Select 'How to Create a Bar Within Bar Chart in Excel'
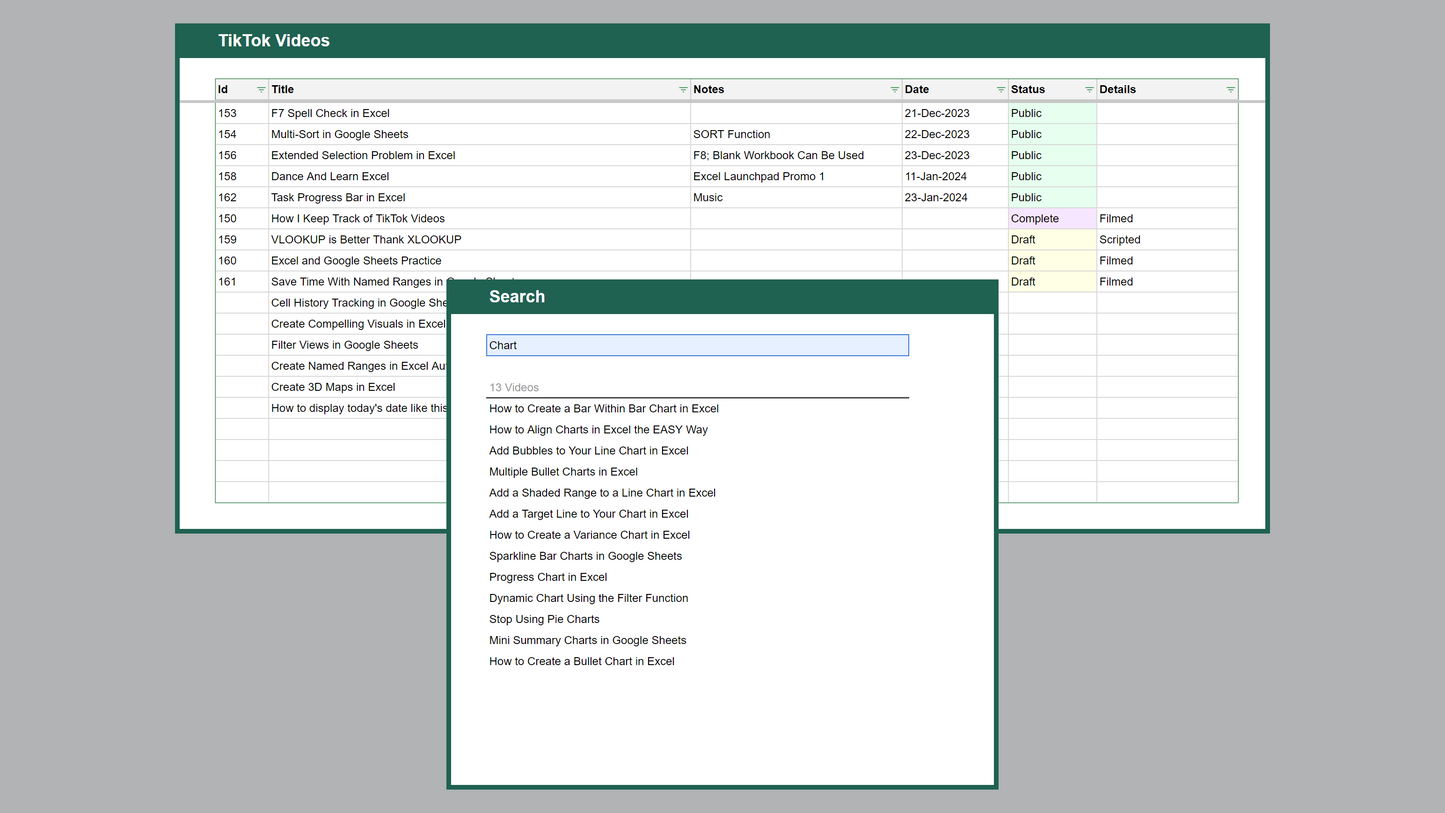This screenshot has width=1445, height=813. point(604,408)
